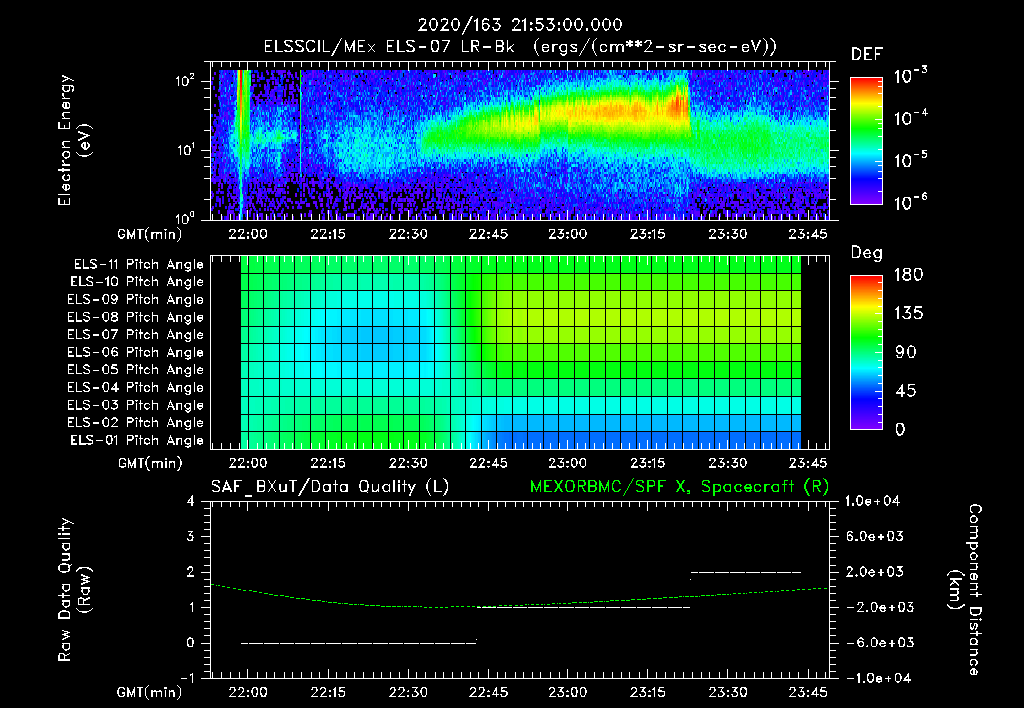The height and width of the screenshot is (708, 1024).
Task: Select the ELS-10 Pitch Angle row label
Action: (137, 282)
